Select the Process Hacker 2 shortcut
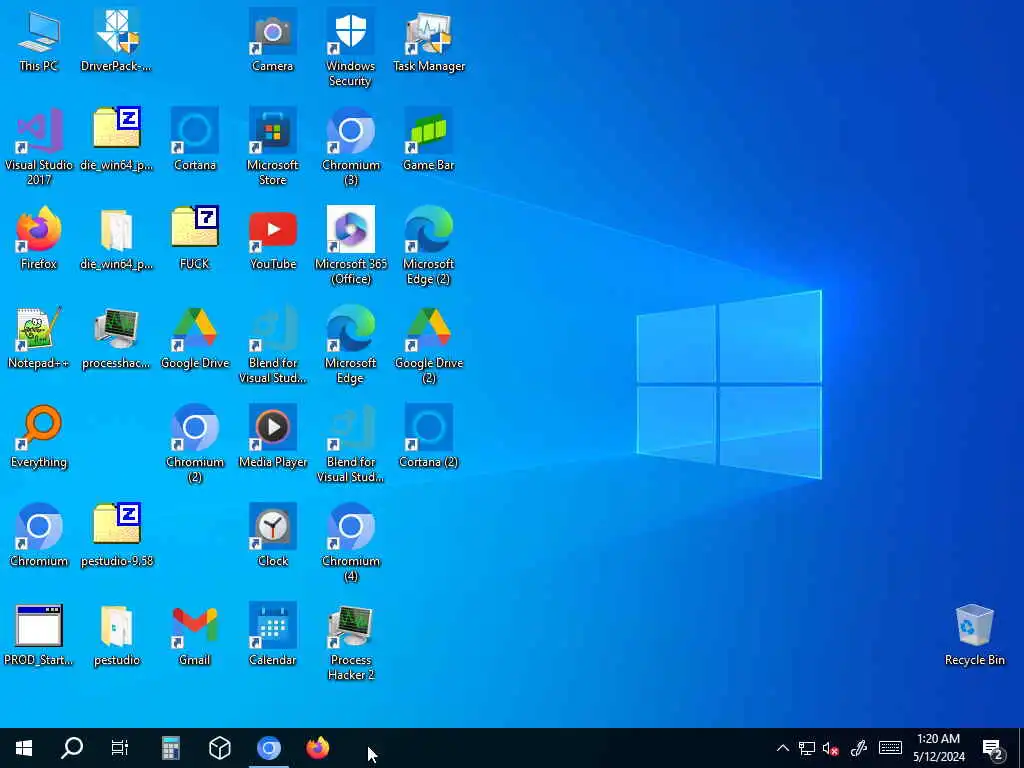 coord(351,643)
